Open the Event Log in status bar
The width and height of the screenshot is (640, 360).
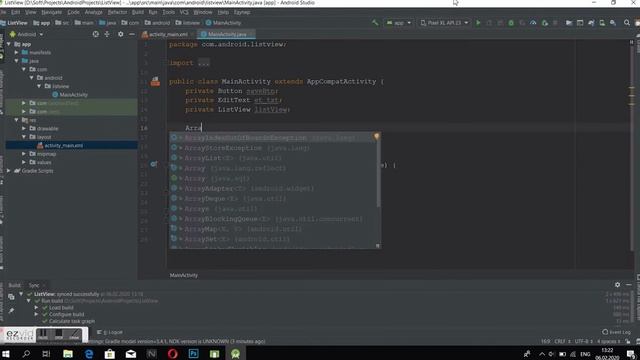(616, 332)
